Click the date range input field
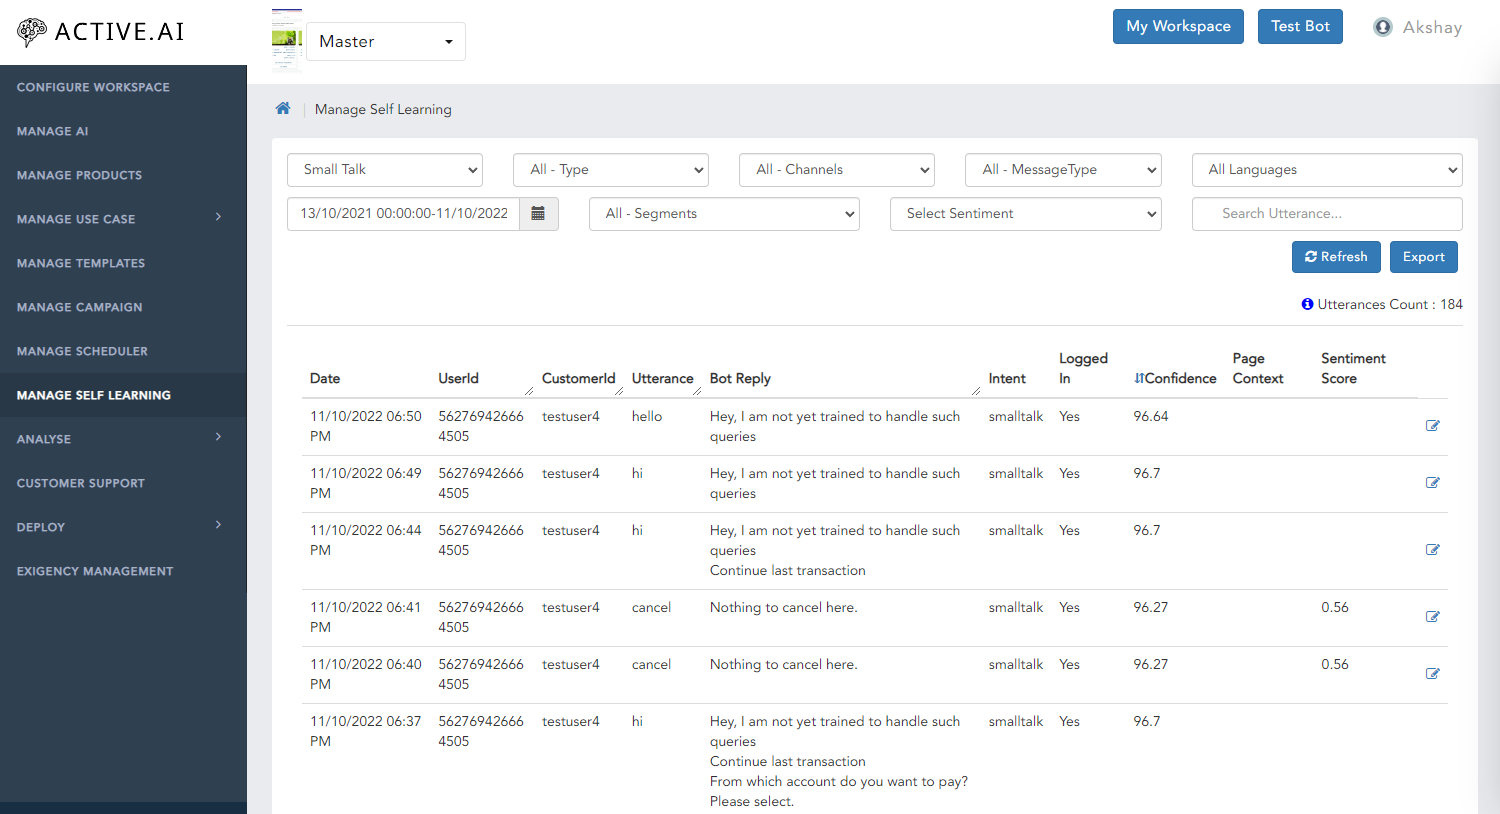 pyautogui.click(x=403, y=214)
